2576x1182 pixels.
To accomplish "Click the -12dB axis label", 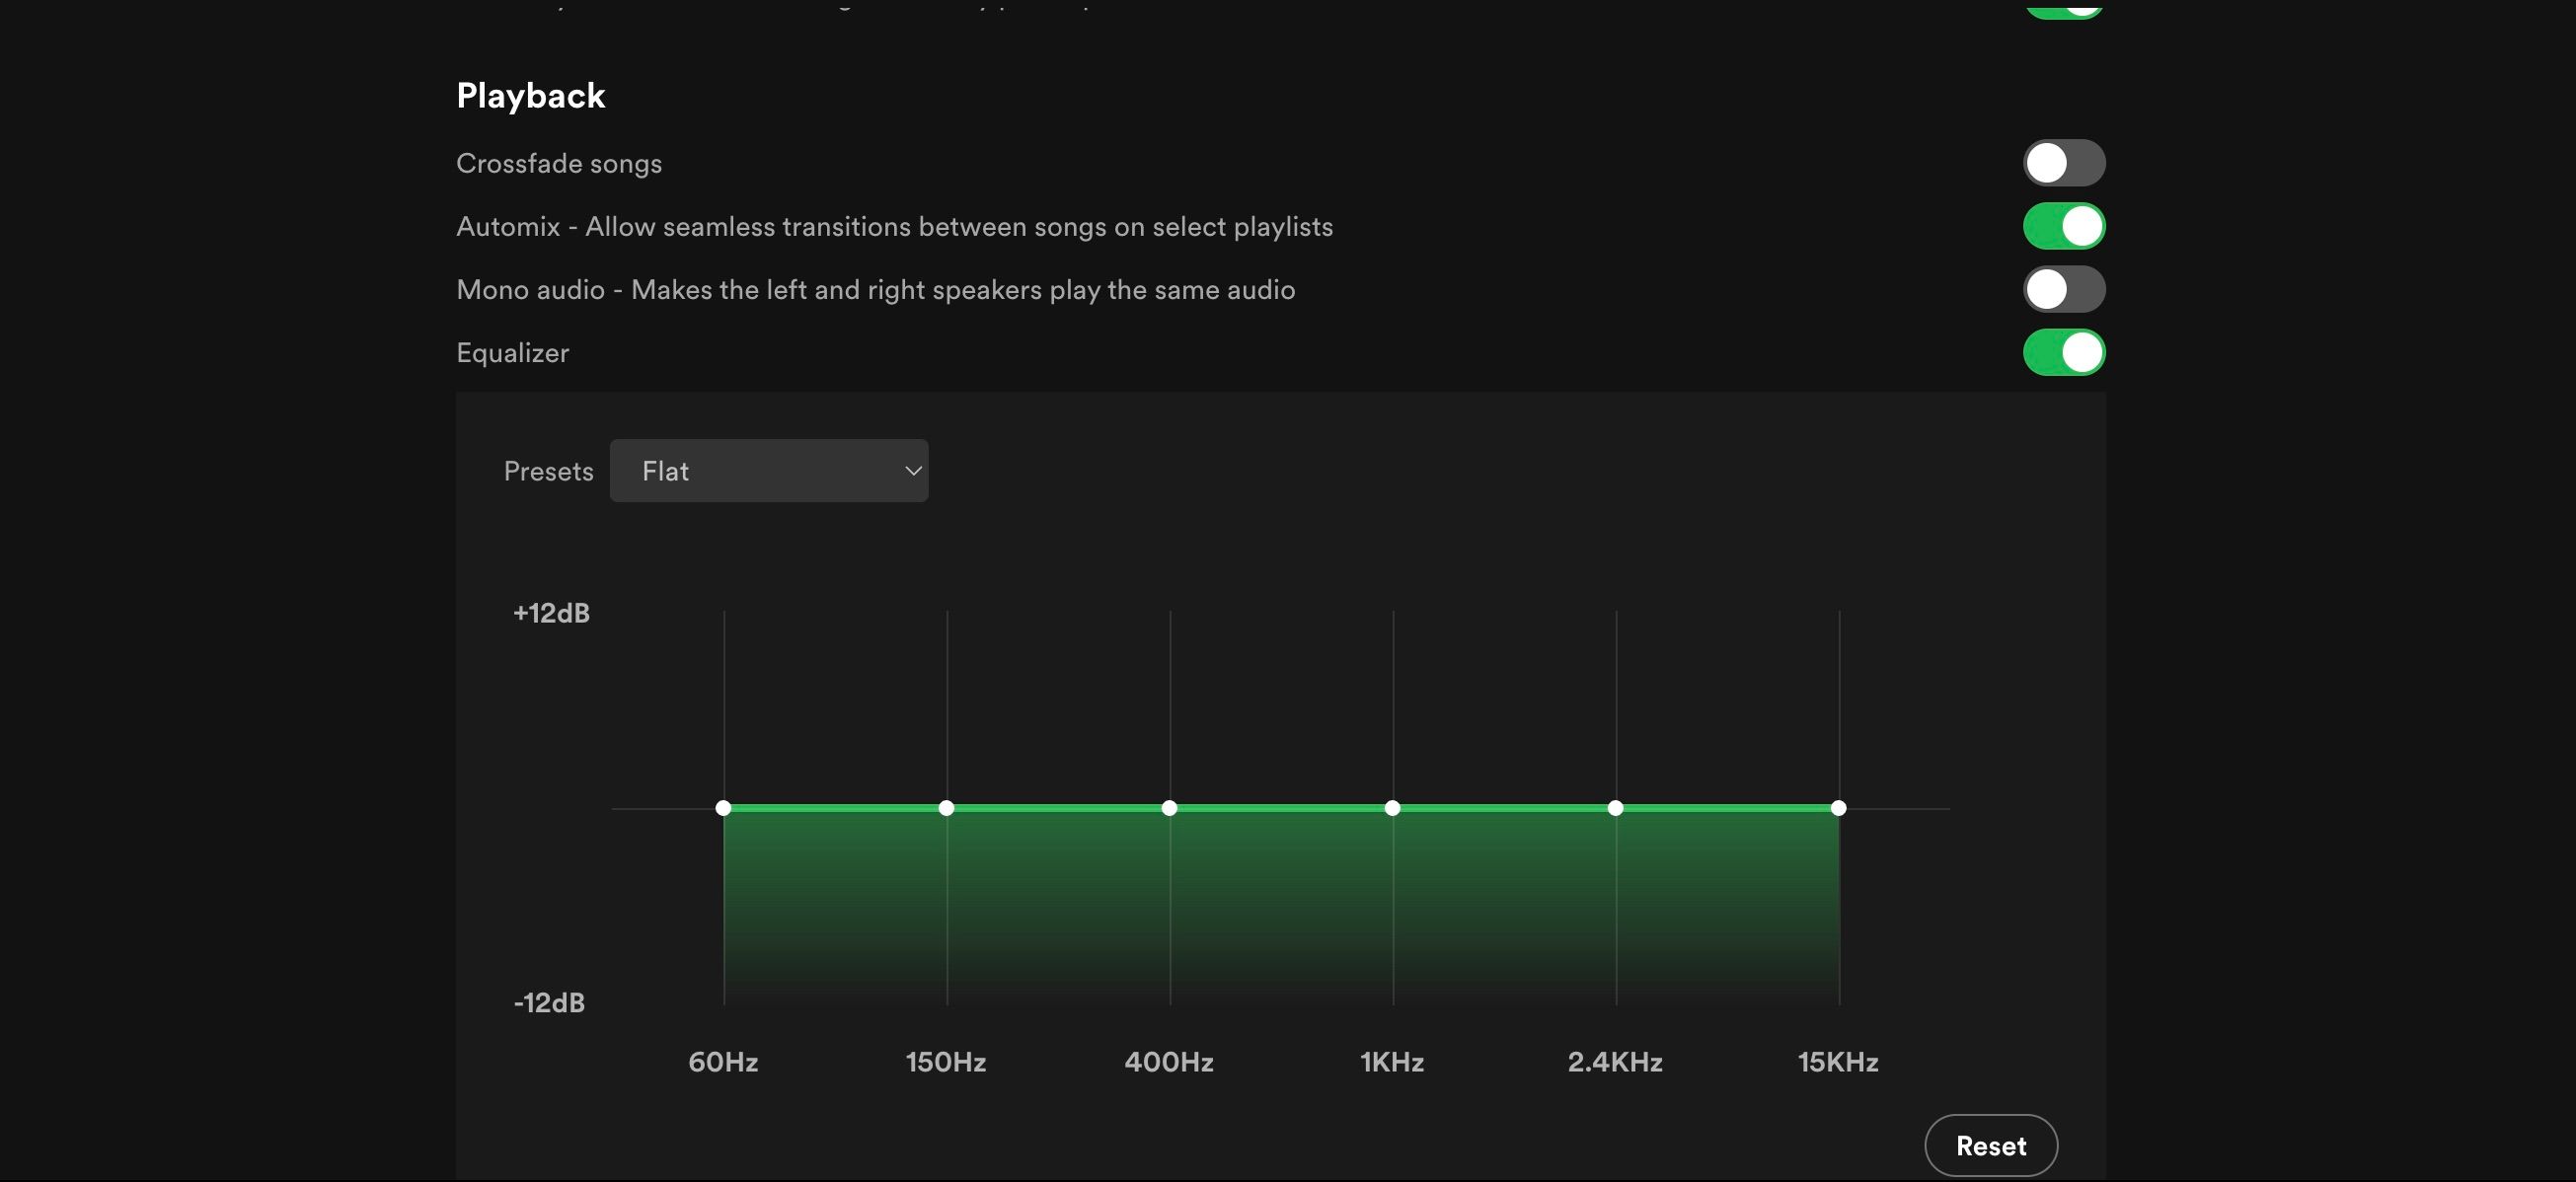I will point(549,1003).
